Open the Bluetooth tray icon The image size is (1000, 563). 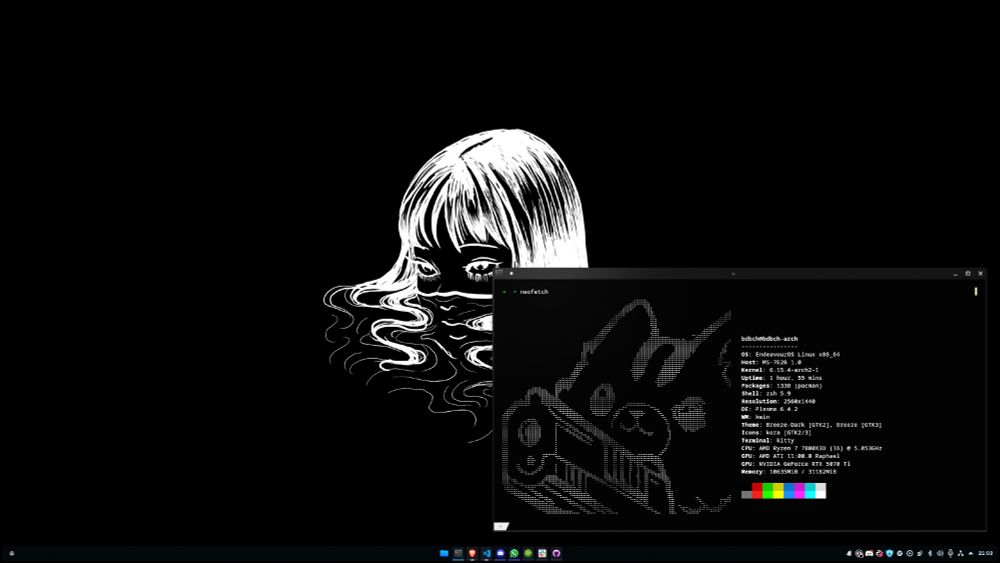click(x=930, y=553)
